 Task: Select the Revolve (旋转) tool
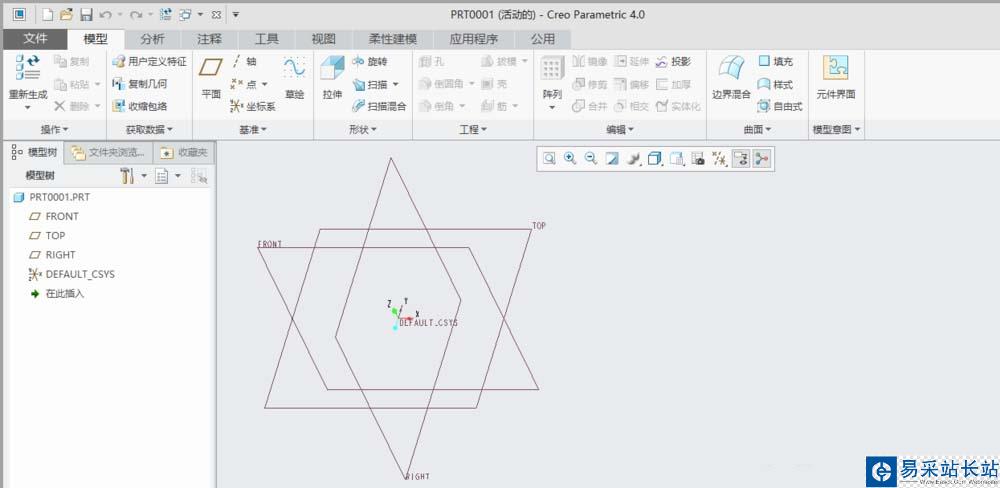point(370,61)
